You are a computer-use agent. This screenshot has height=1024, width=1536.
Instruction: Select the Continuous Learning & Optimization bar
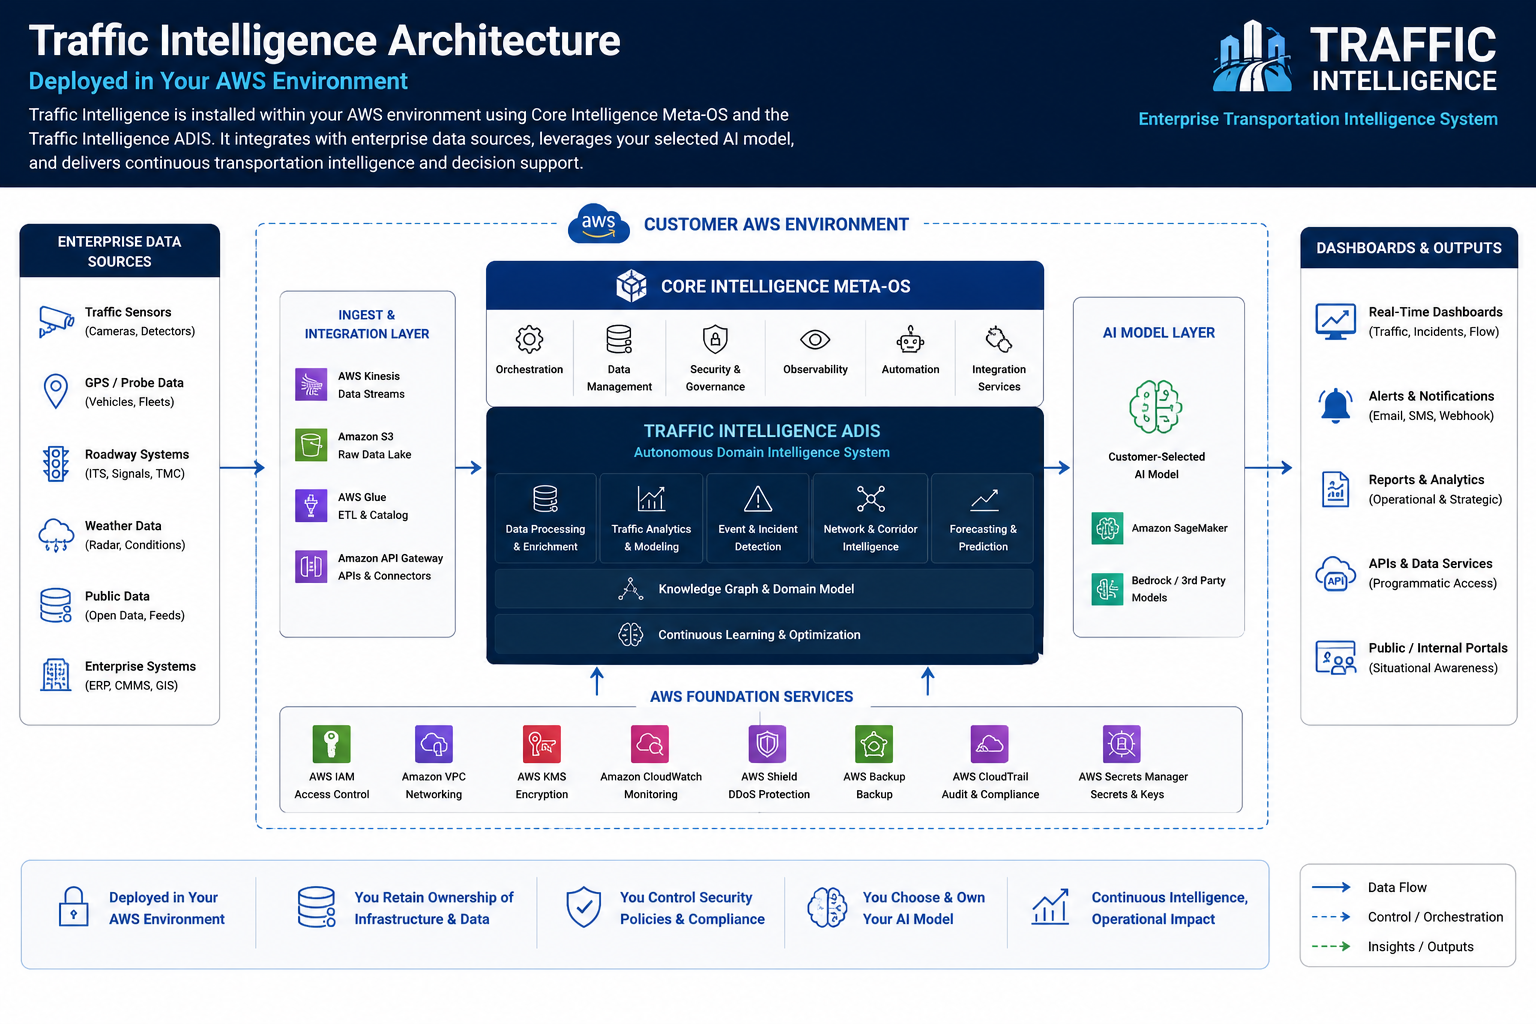[x=764, y=634]
